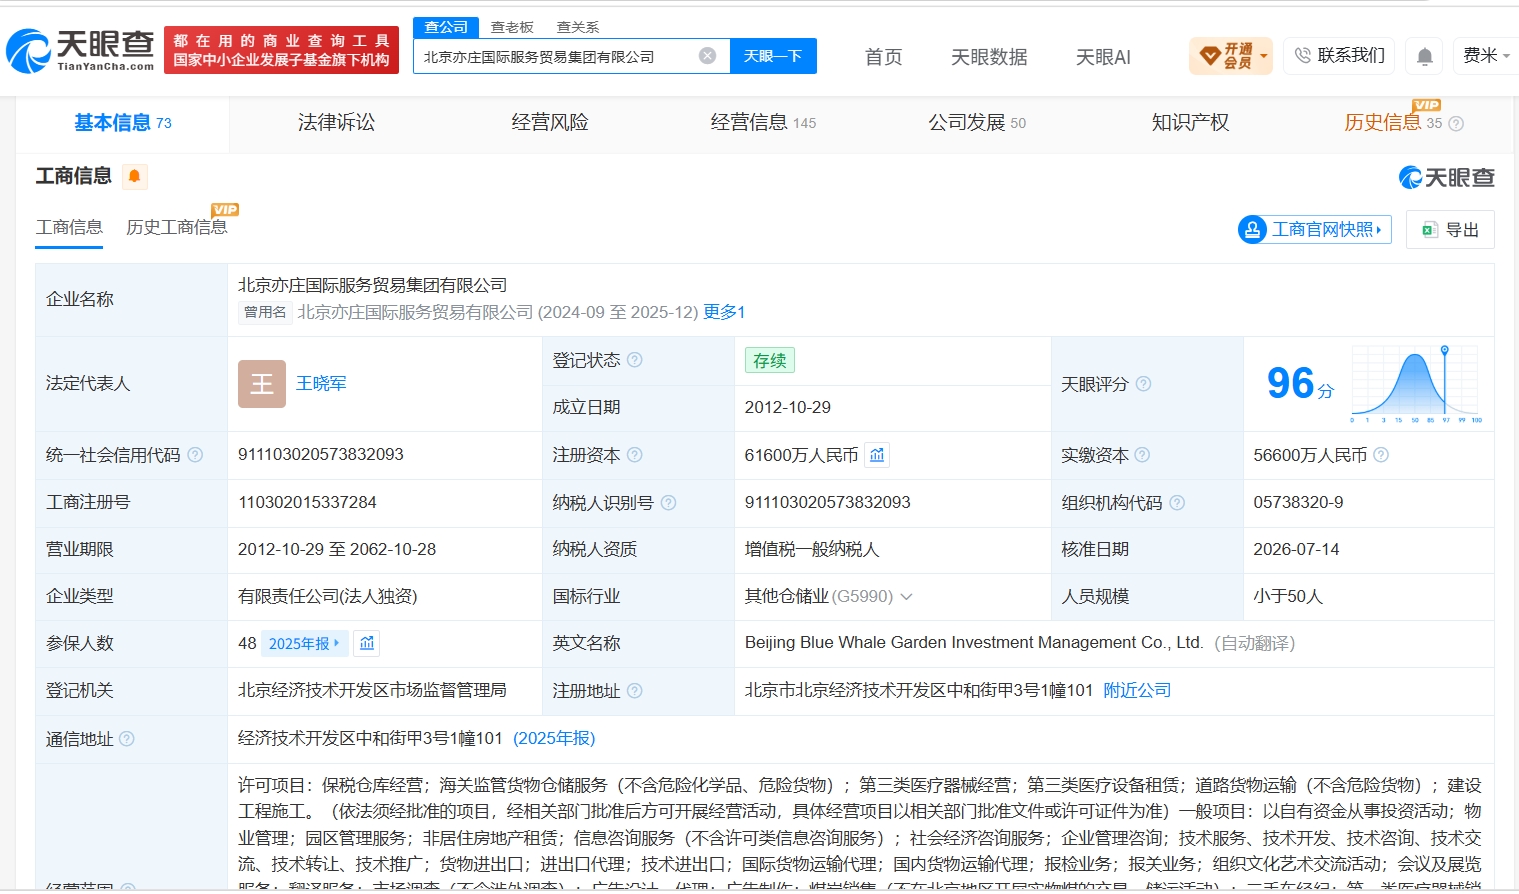Open 天眼数据 in the navigation
The image size is (1519, 894).
[x=989, y=57]
